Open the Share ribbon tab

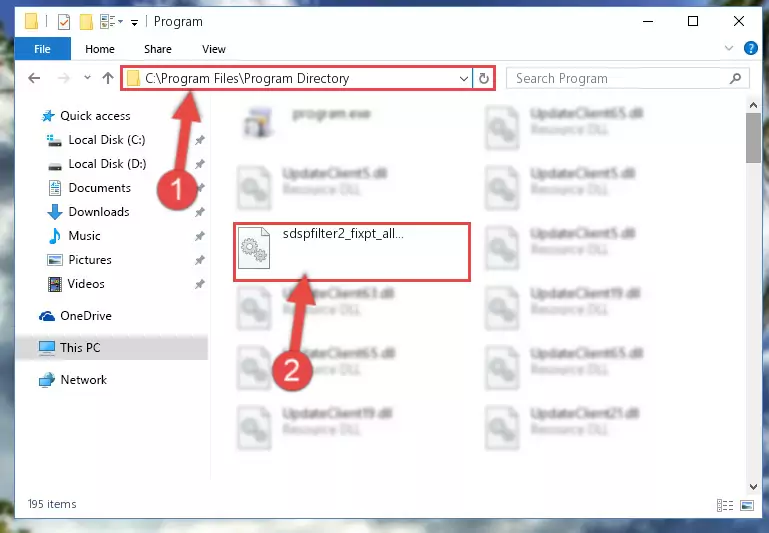click(x=157, y=49)
